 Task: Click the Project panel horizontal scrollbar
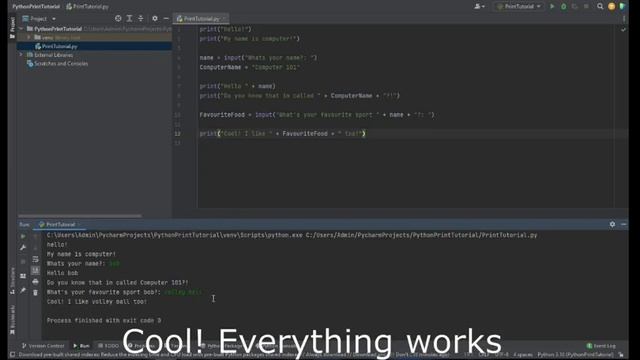[x=80, y=216]
